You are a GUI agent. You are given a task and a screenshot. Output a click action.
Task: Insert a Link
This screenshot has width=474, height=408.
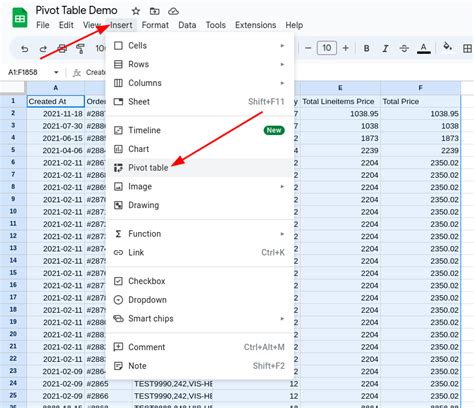[200, 252]
